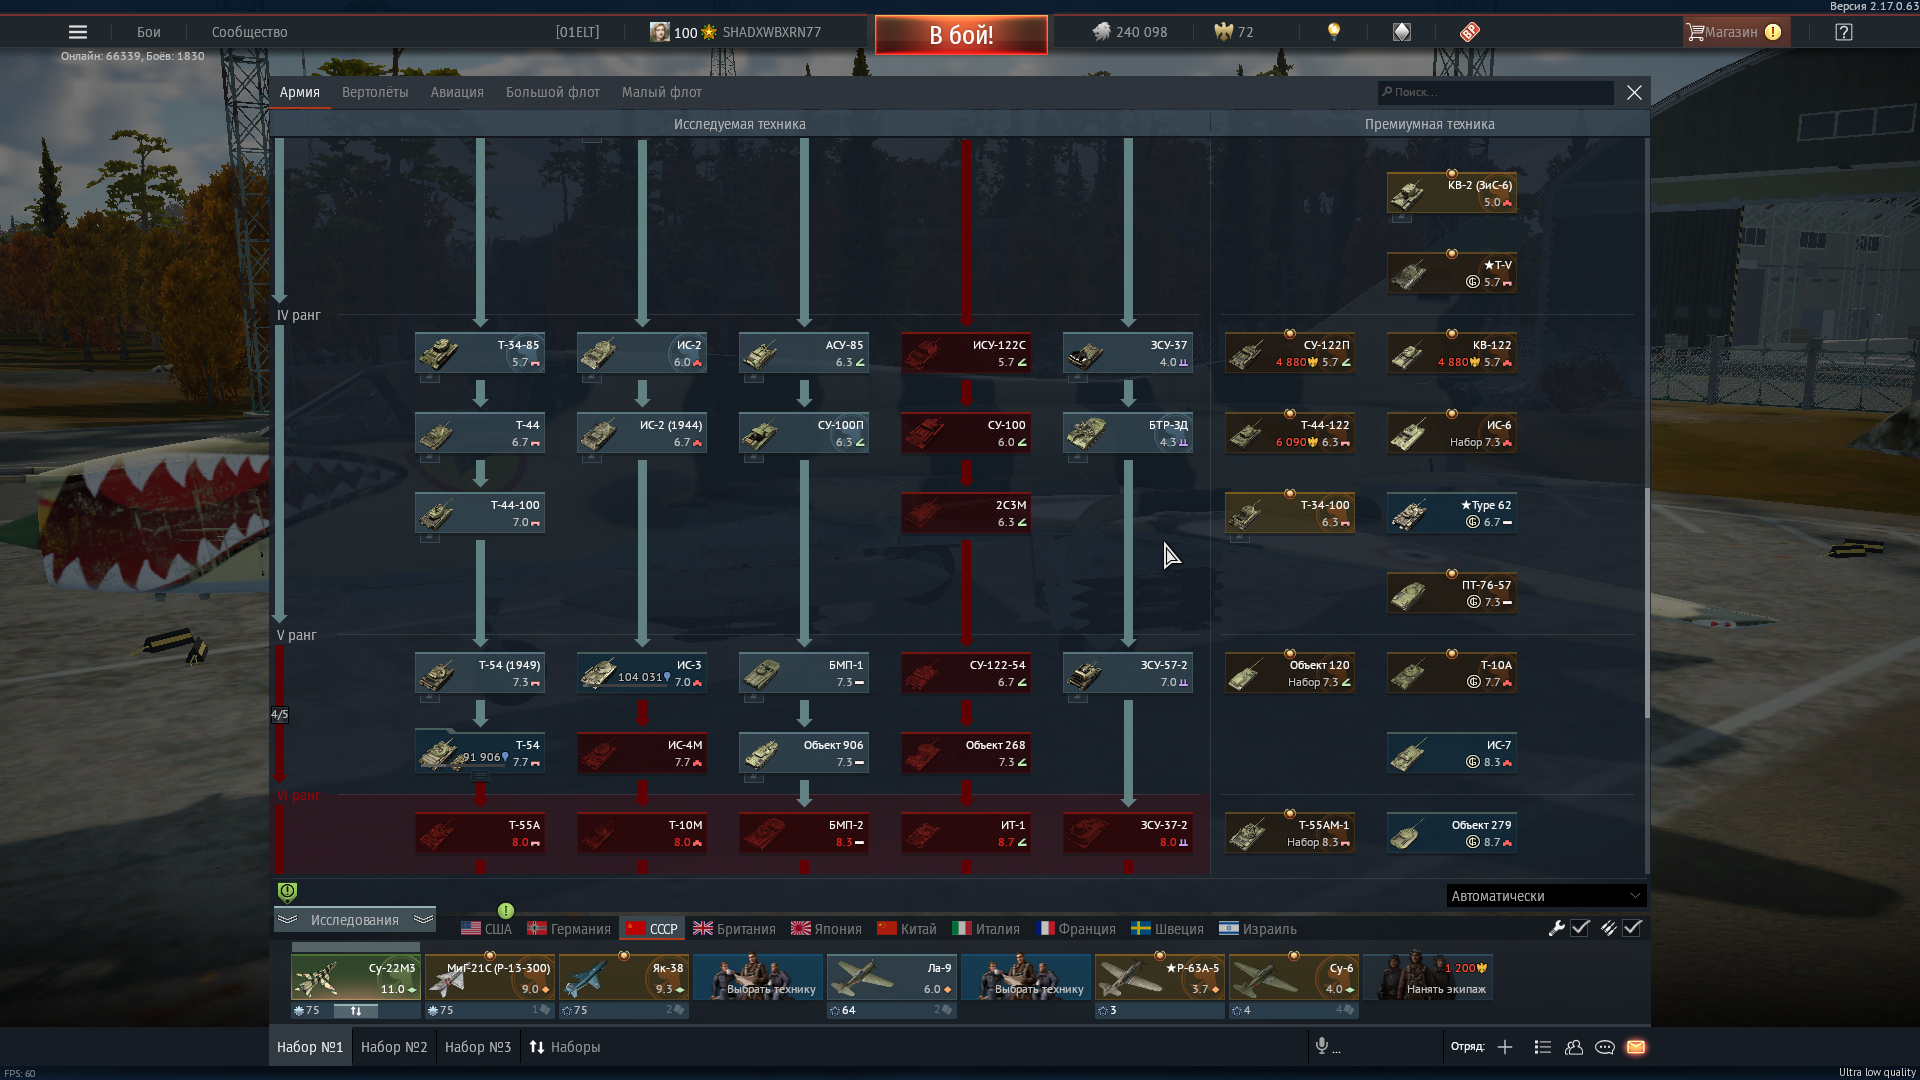Select the Италия nation
The image size is (1920, 1080).
click(x=986, y=929)
